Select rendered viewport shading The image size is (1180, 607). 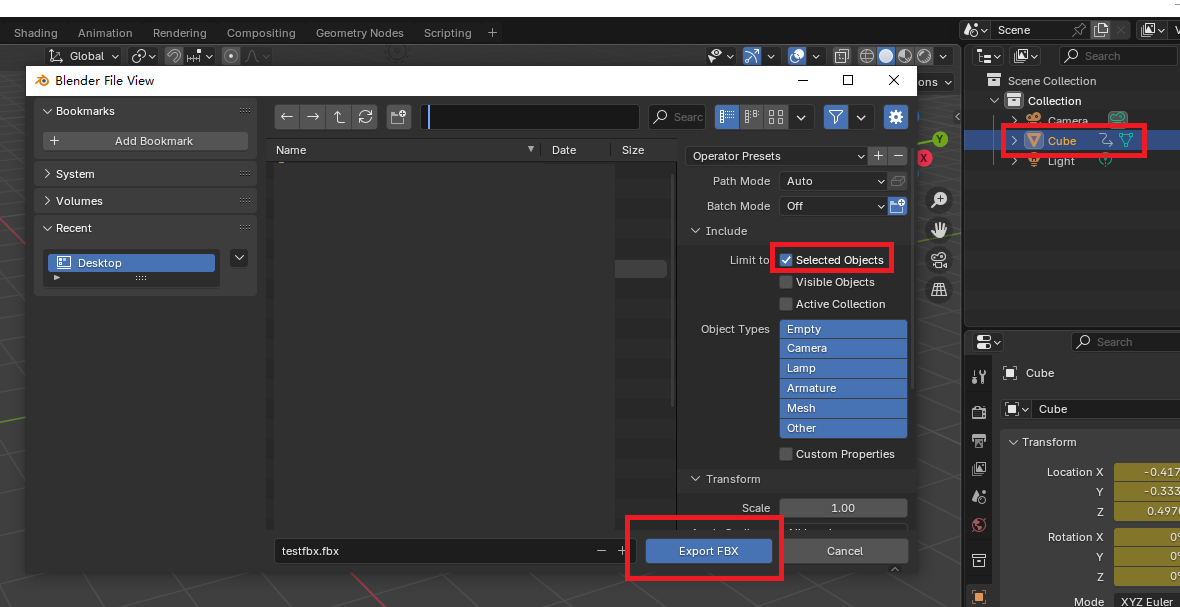(x=924, y=56)
